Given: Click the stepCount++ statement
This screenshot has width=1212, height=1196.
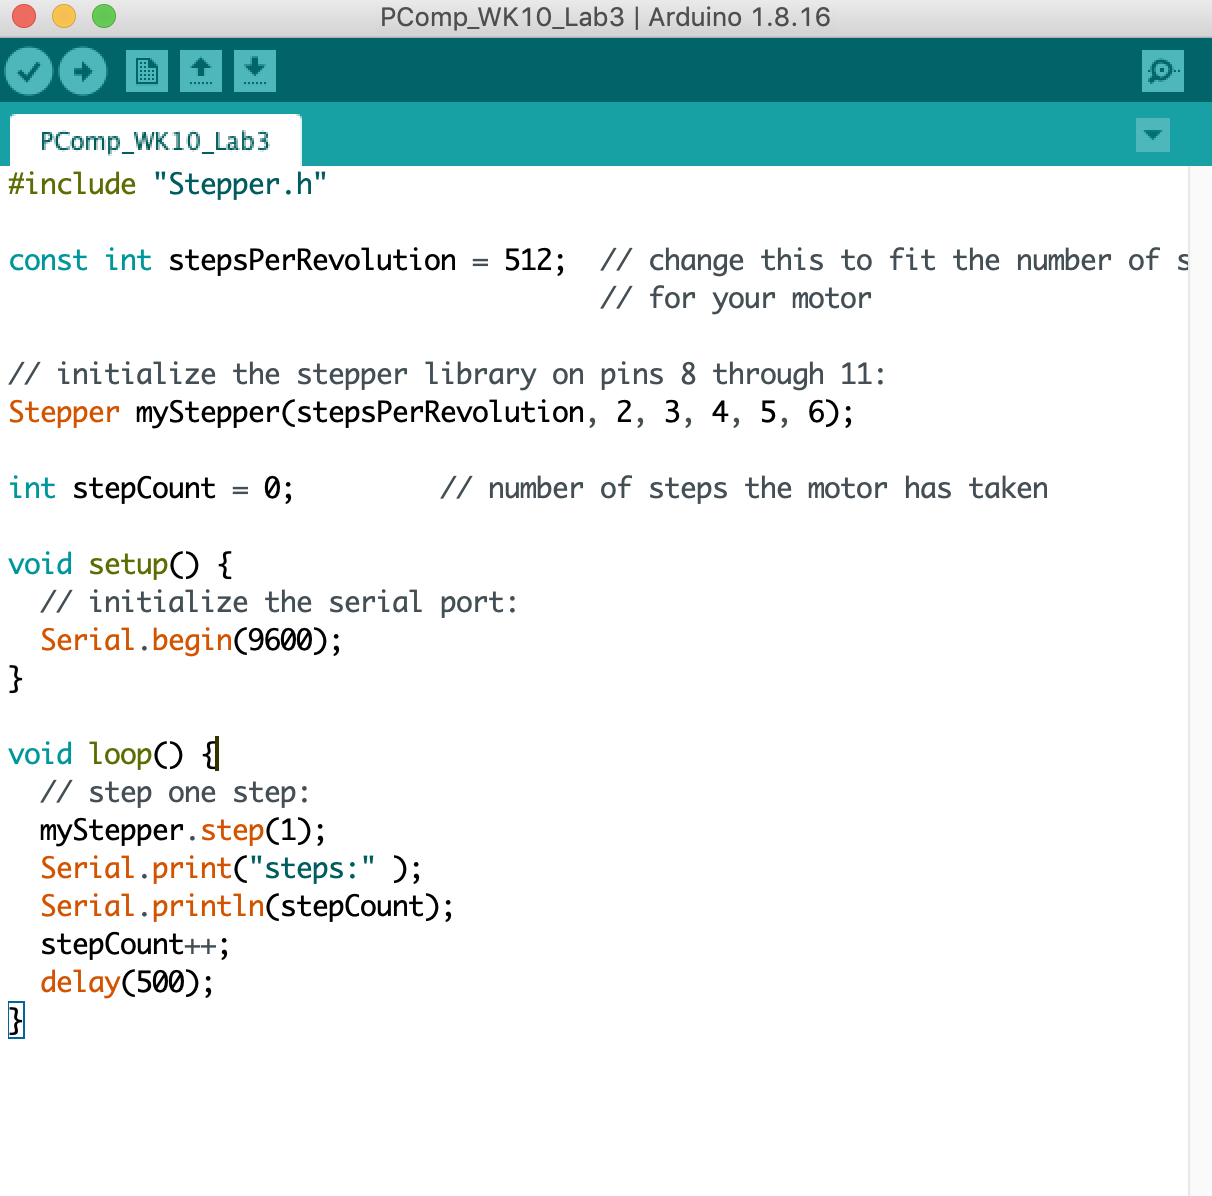Looking at the screenshot, I should pos(134,944).
